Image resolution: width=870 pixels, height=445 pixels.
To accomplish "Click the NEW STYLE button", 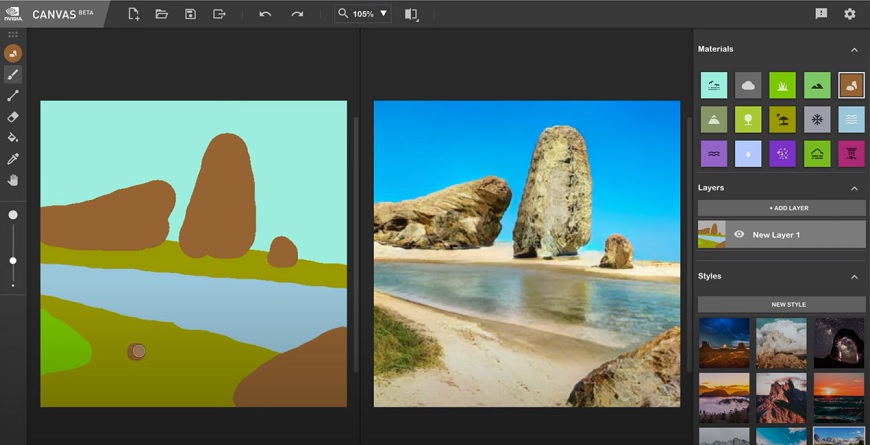I will pyautogui.click(x=781, y=304).
